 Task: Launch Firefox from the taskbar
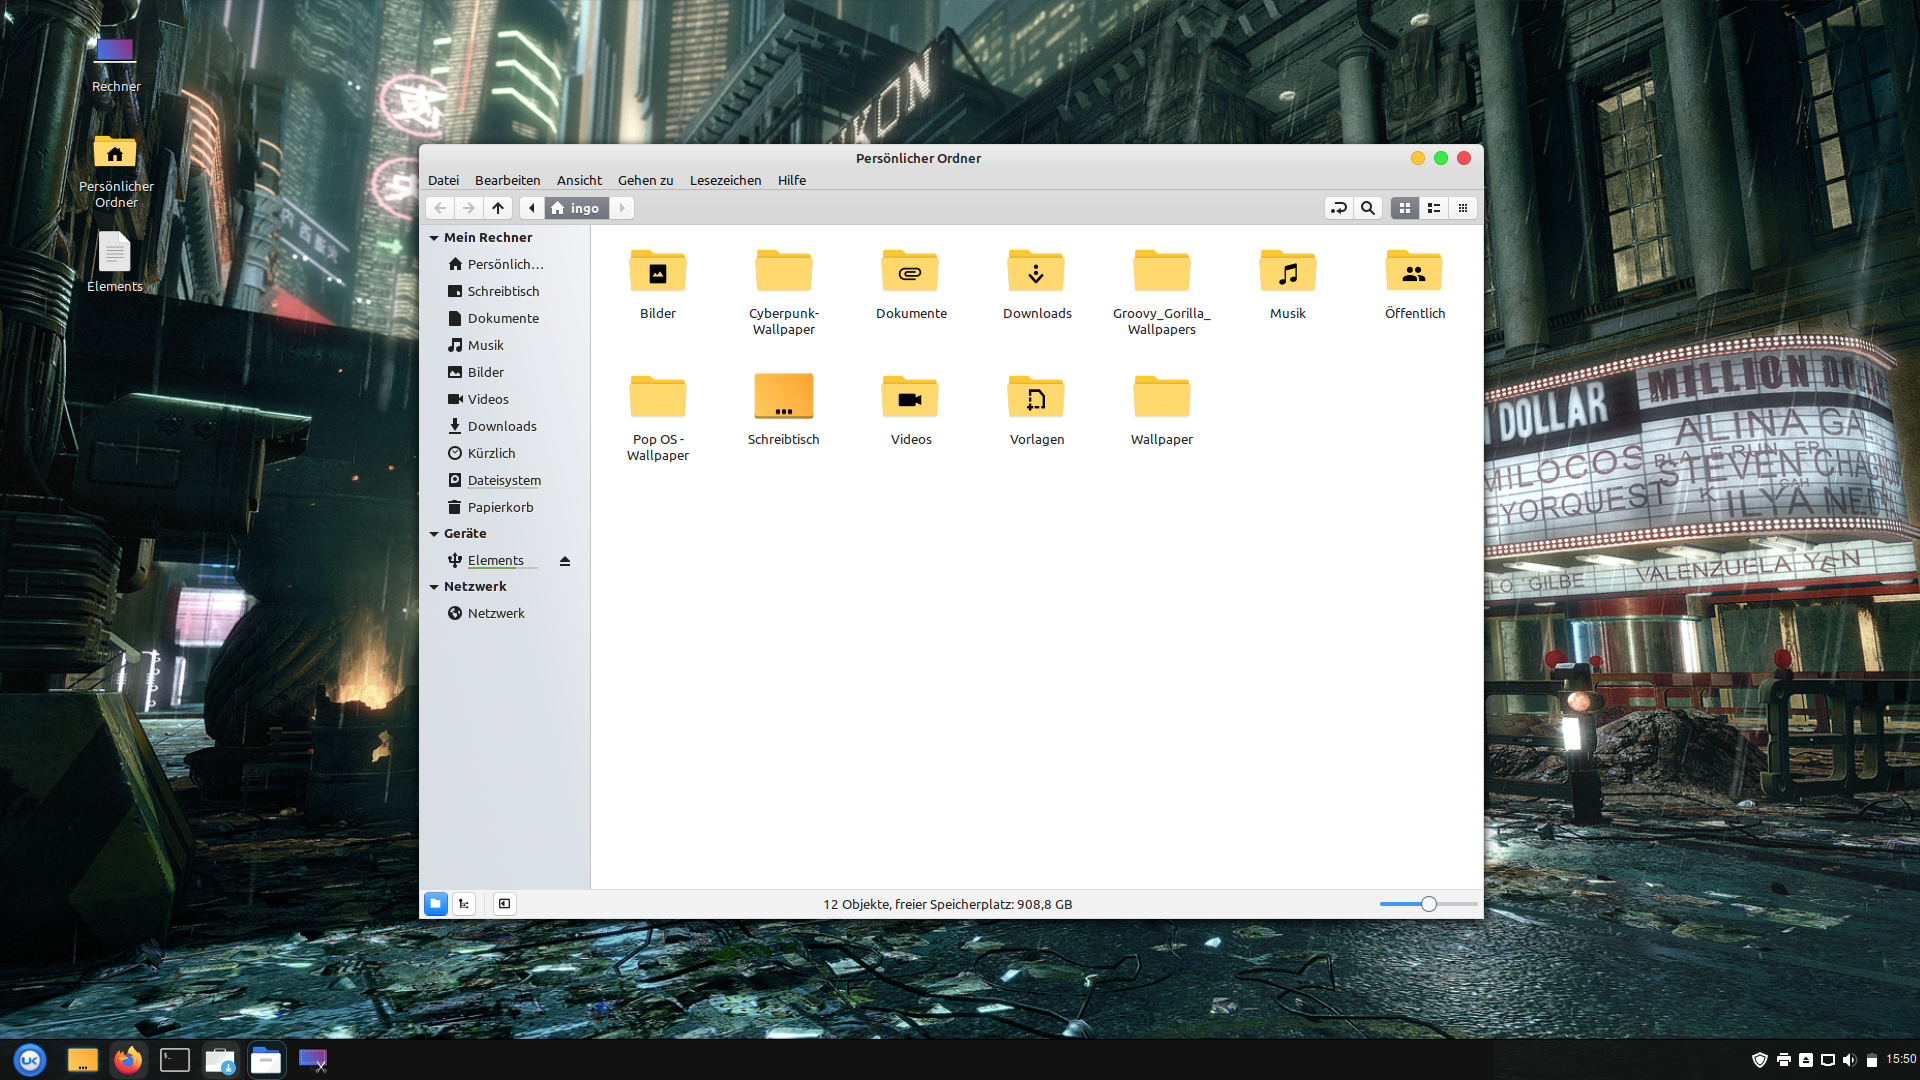[128, 1060]
